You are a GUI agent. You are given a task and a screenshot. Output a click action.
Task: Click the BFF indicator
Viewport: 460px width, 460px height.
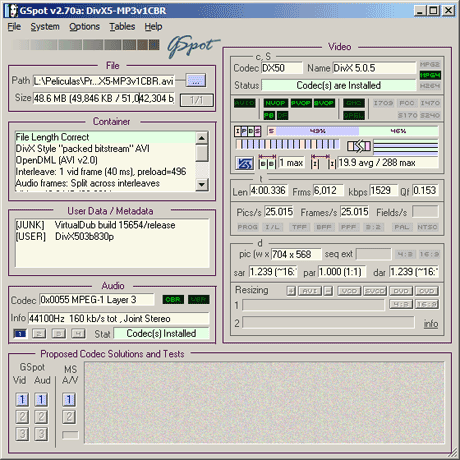tap(324, 227)
